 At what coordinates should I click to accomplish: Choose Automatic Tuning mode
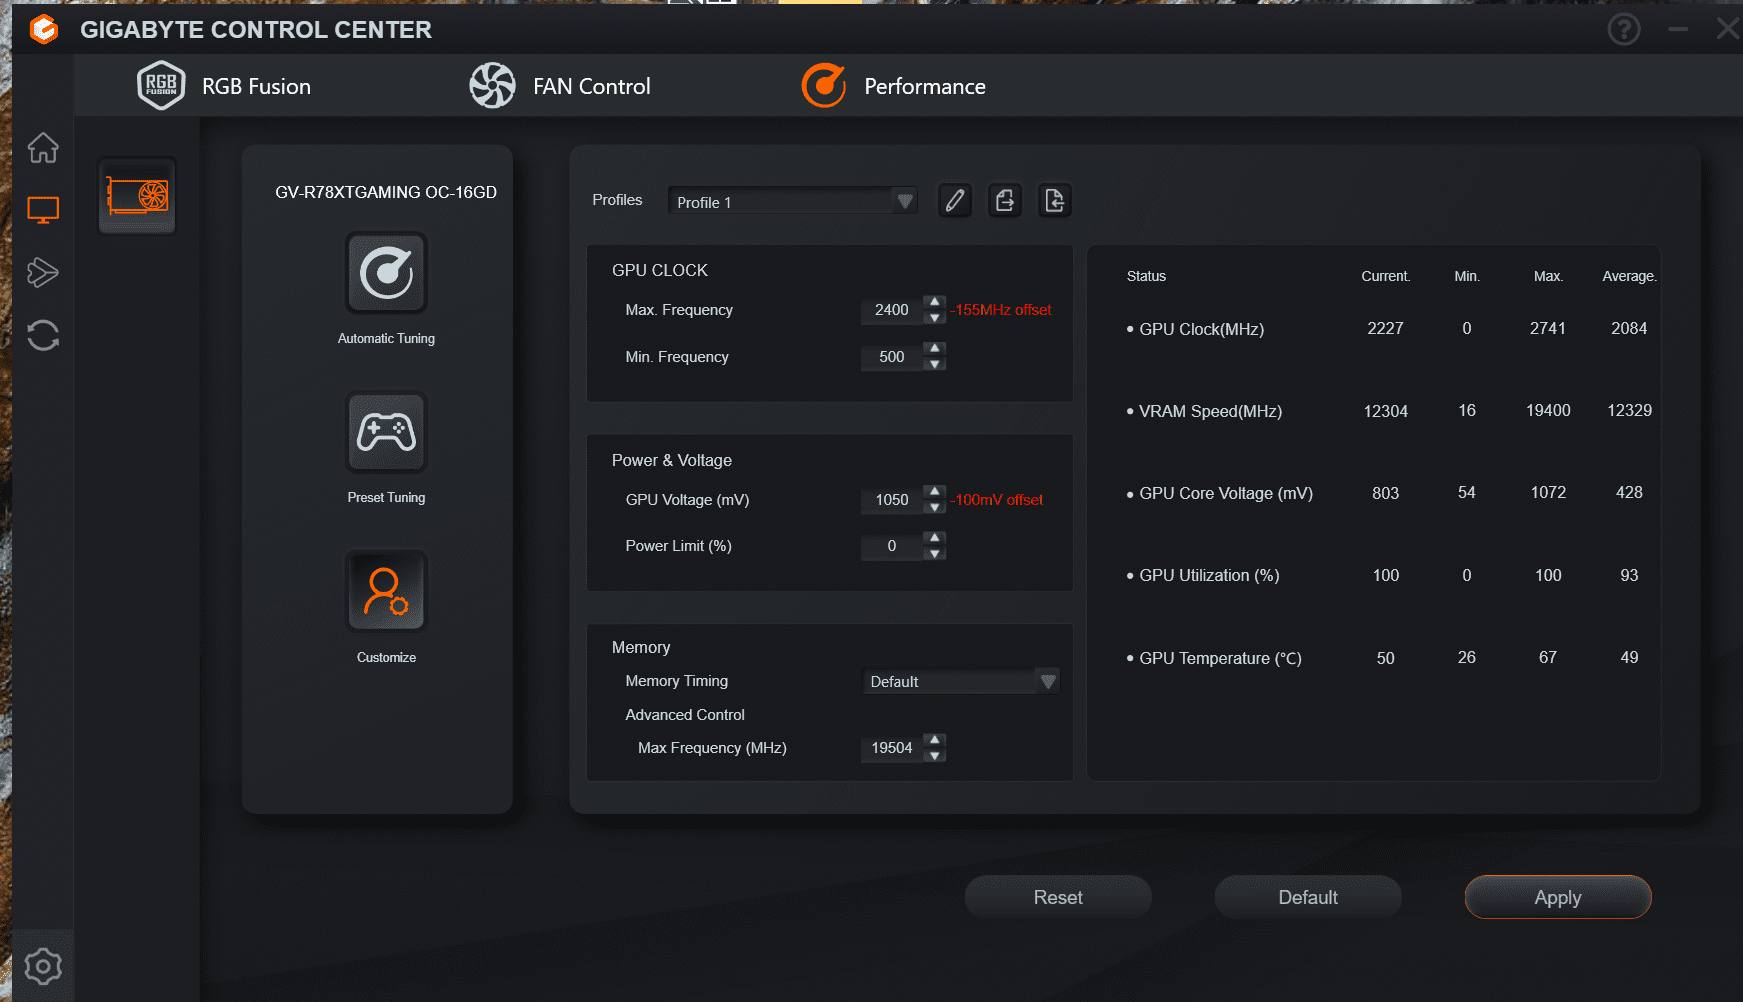[386, 273]
